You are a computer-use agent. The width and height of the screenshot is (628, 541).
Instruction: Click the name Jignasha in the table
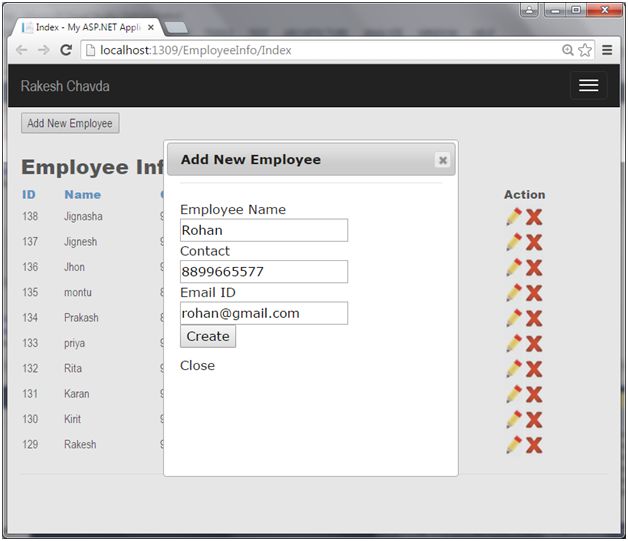pos(83,217)
